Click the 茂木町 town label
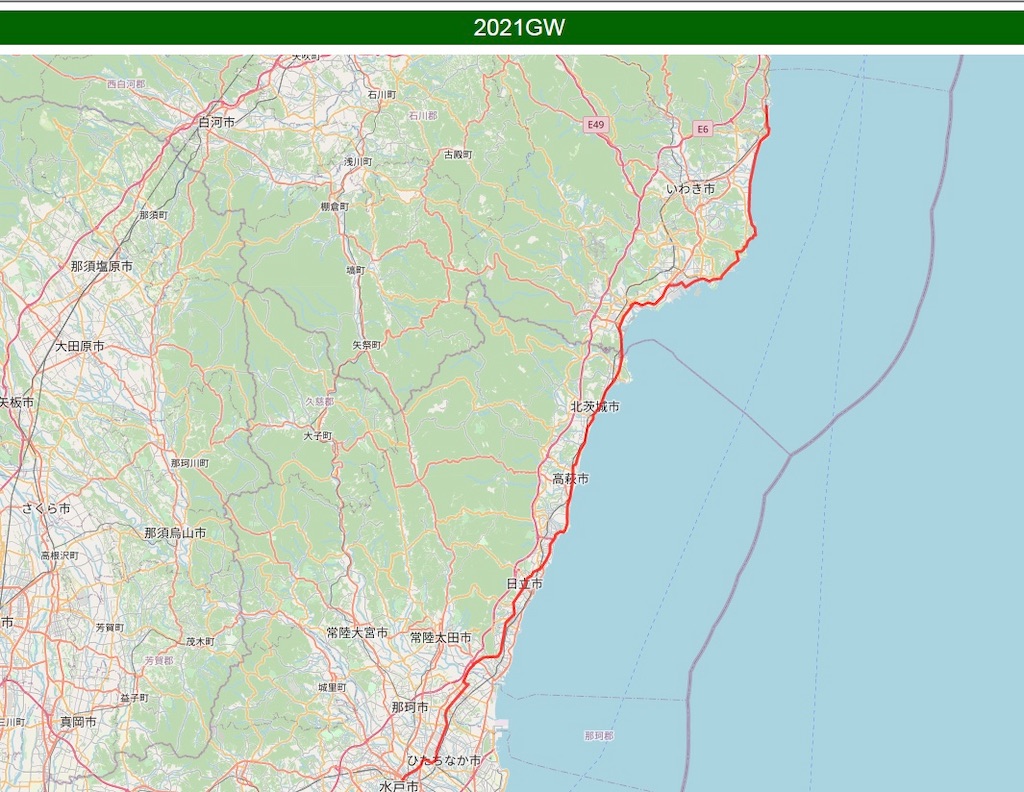Viewport: 1024px width, 792px height. tap(200, 642)
